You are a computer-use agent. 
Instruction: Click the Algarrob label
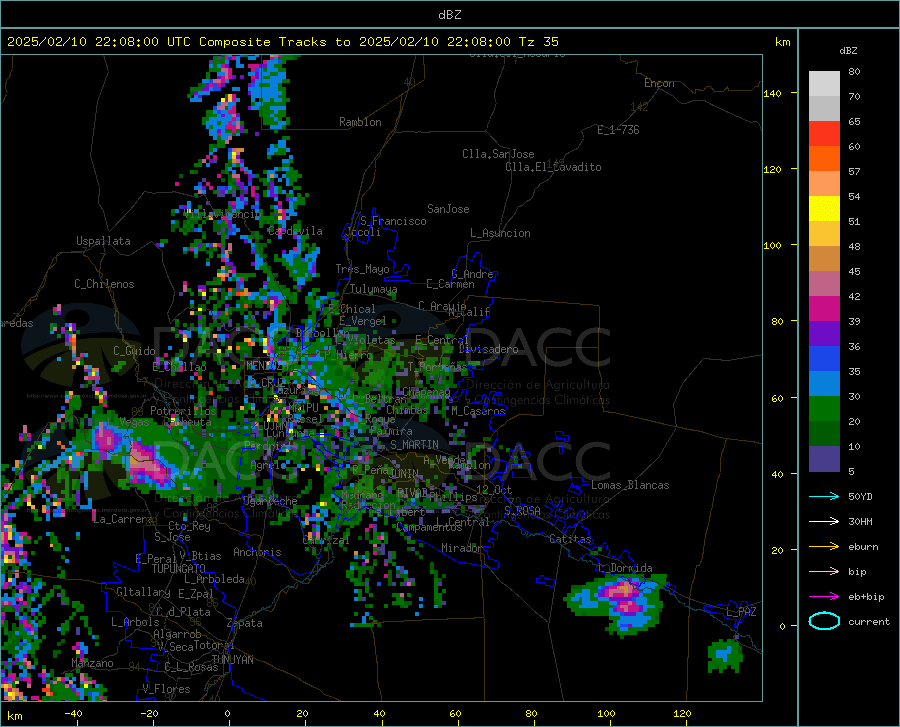point(177,634)
